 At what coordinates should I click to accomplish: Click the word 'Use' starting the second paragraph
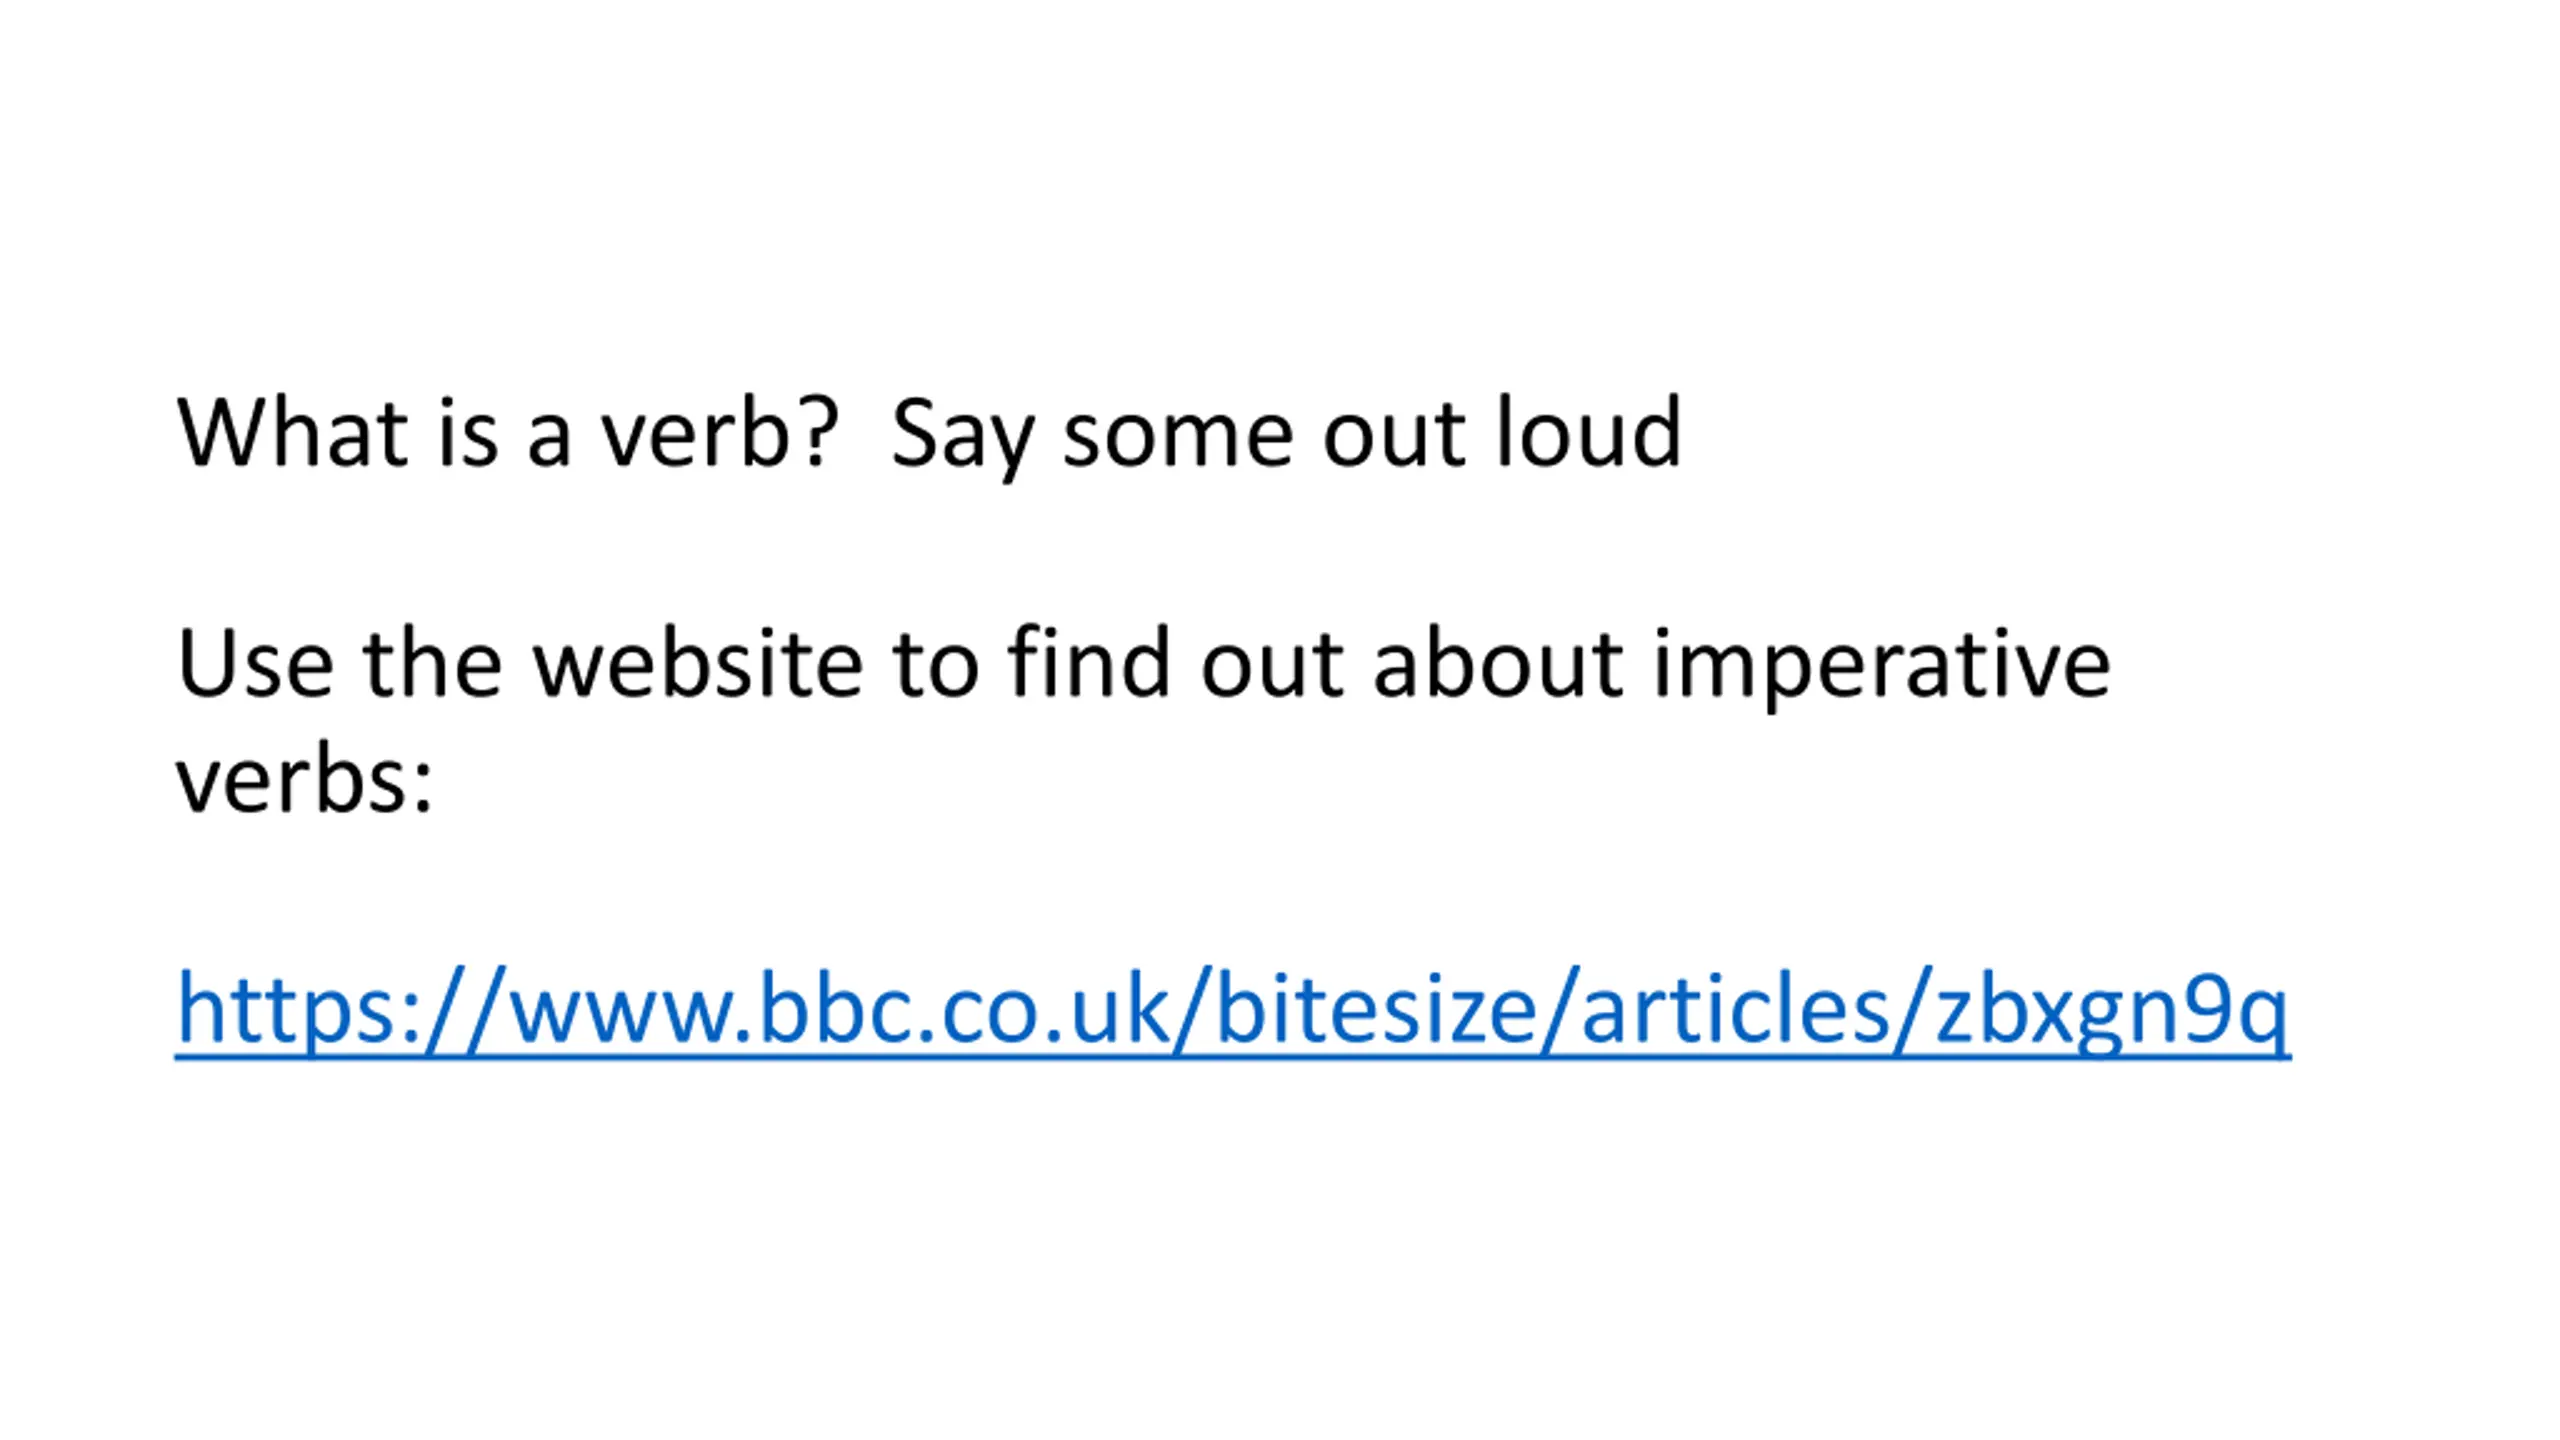pos(255,663)
